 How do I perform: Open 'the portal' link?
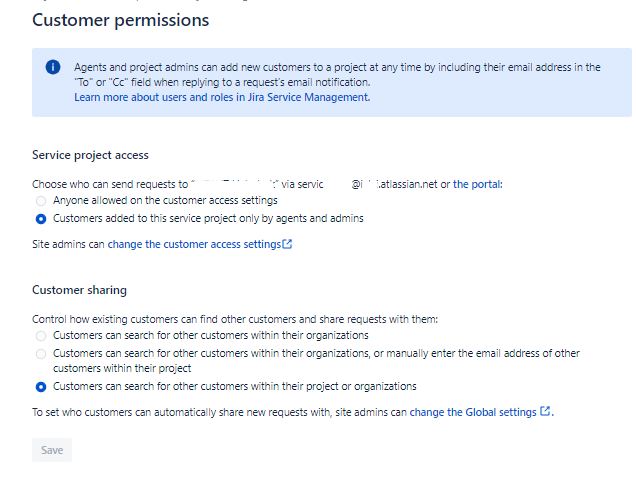click(x=477, y=184)
